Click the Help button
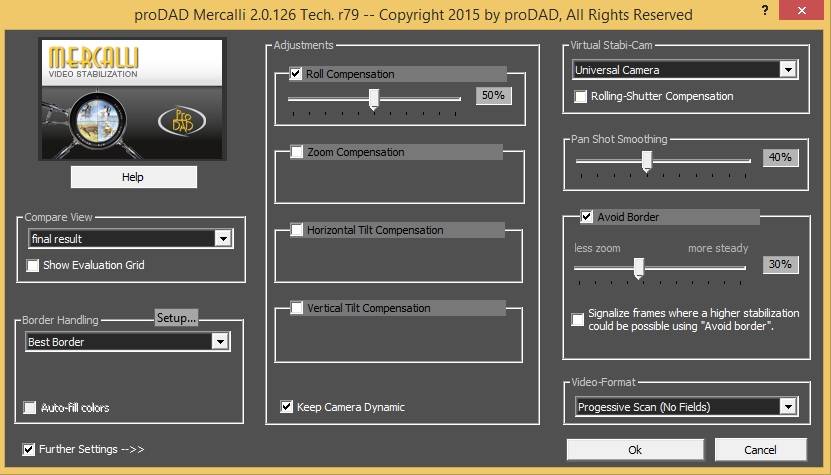This screenshot has width=831, height=475. [x=134, y=177]
